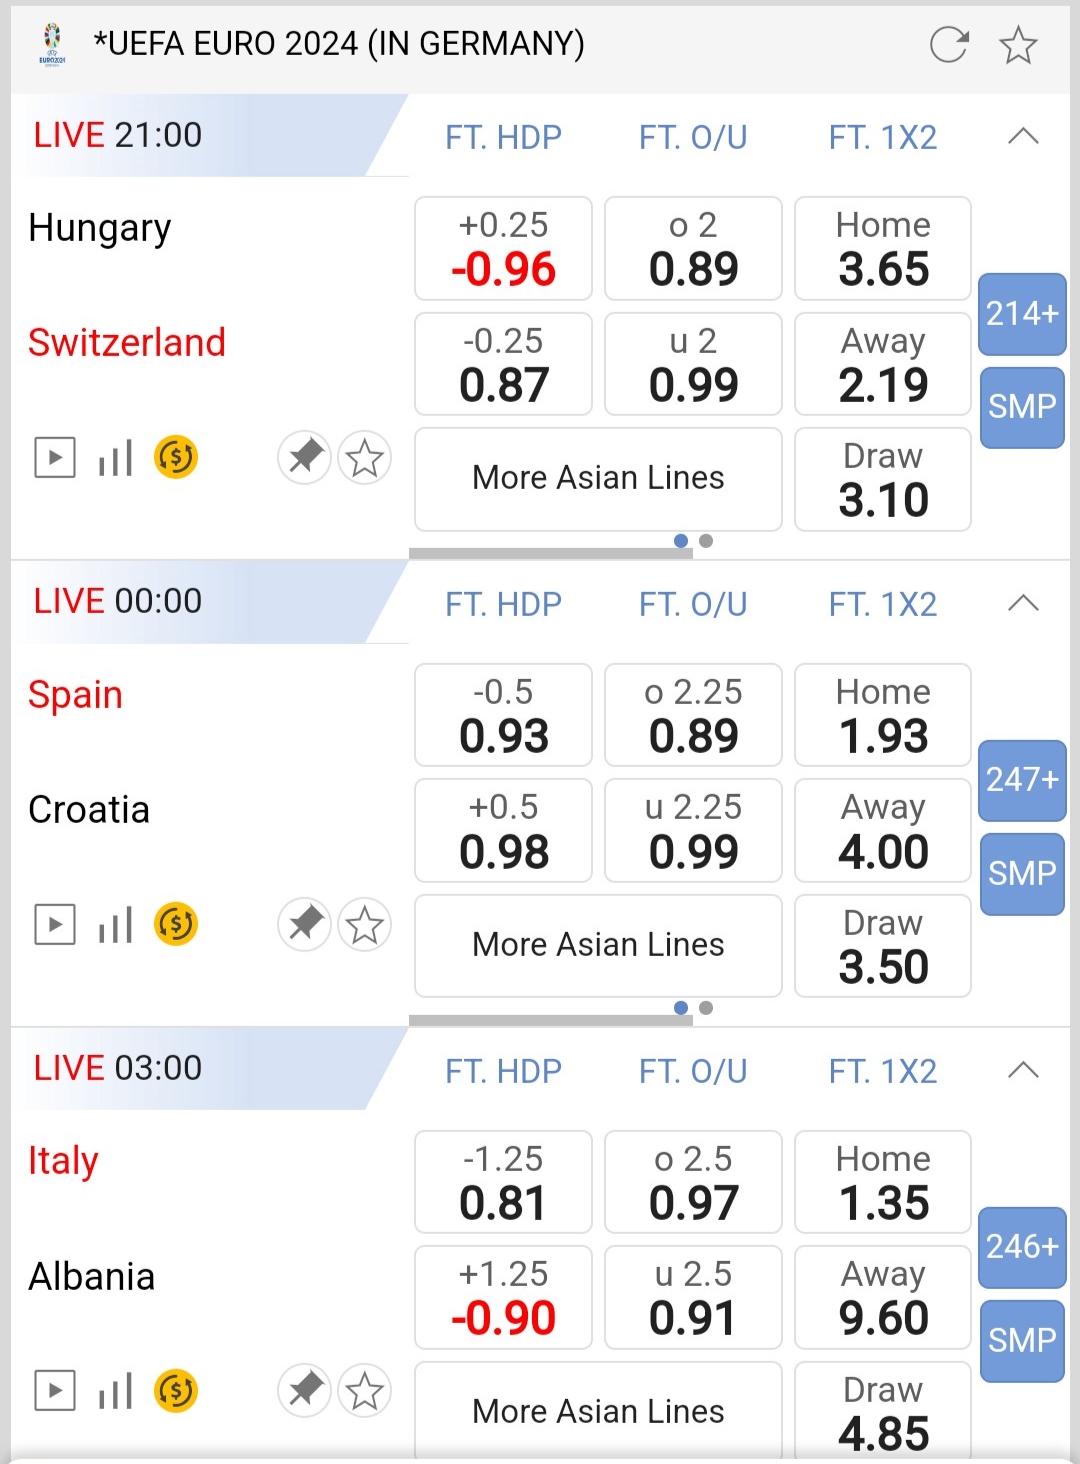Click the refresh icon in the header
Screen dimensions: 1080x1464
coord(948,45)
